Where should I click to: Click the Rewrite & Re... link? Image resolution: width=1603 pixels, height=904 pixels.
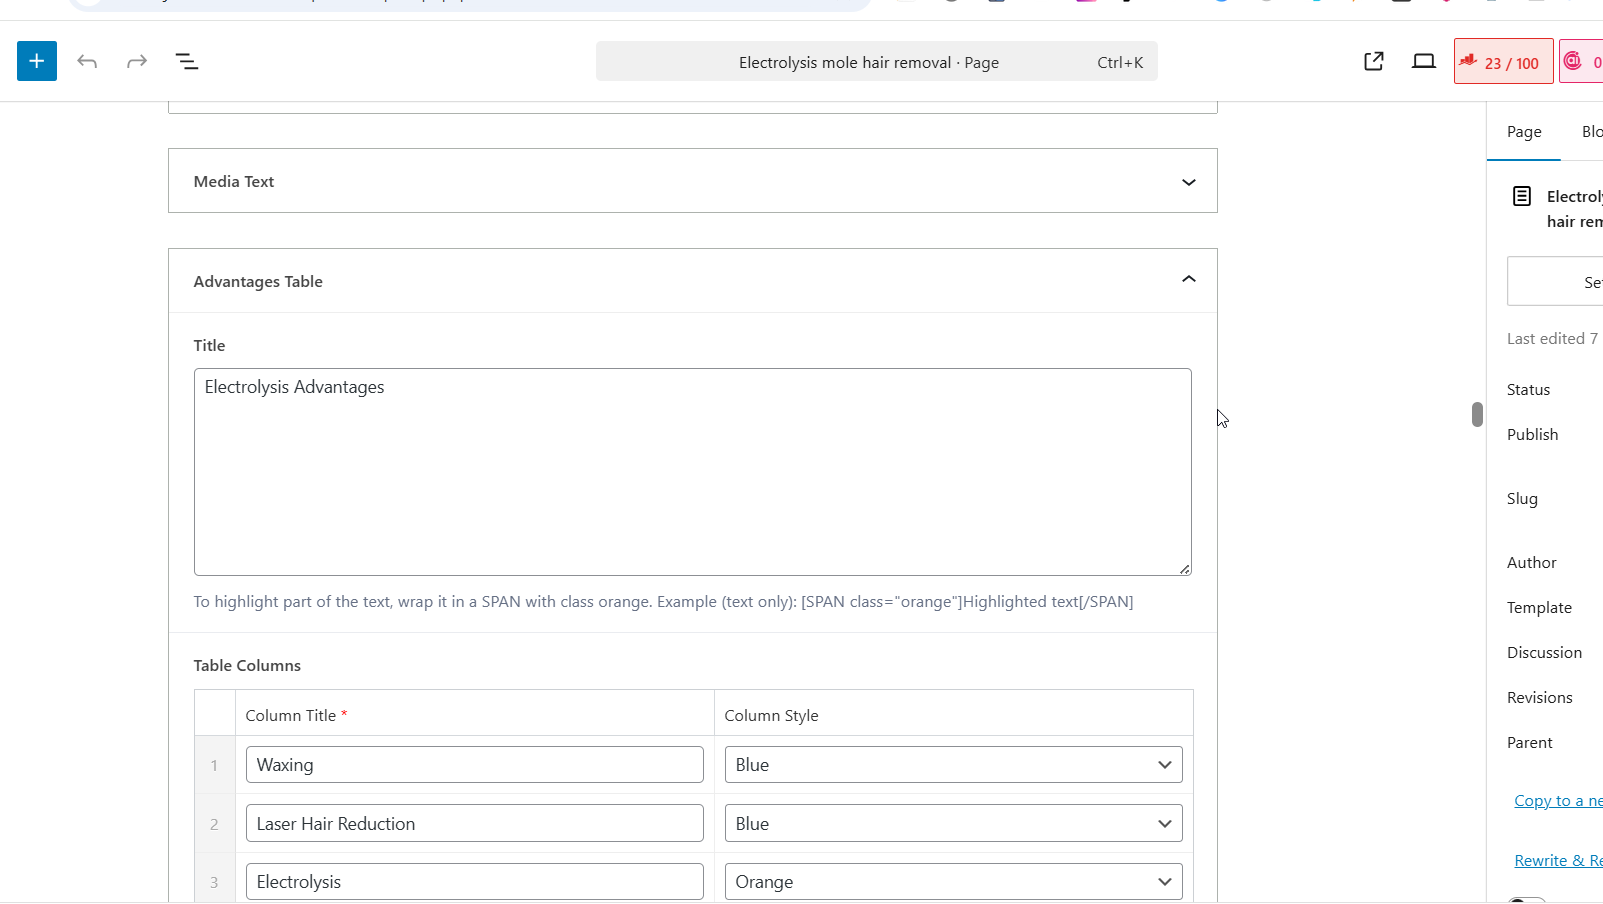click(1557, 861)
